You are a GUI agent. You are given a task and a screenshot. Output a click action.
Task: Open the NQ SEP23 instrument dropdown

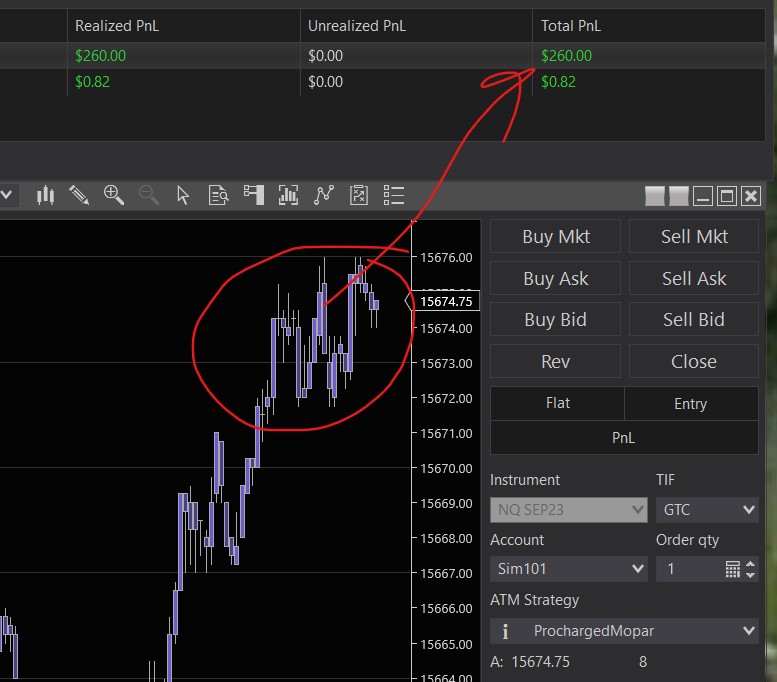point(568,510)
